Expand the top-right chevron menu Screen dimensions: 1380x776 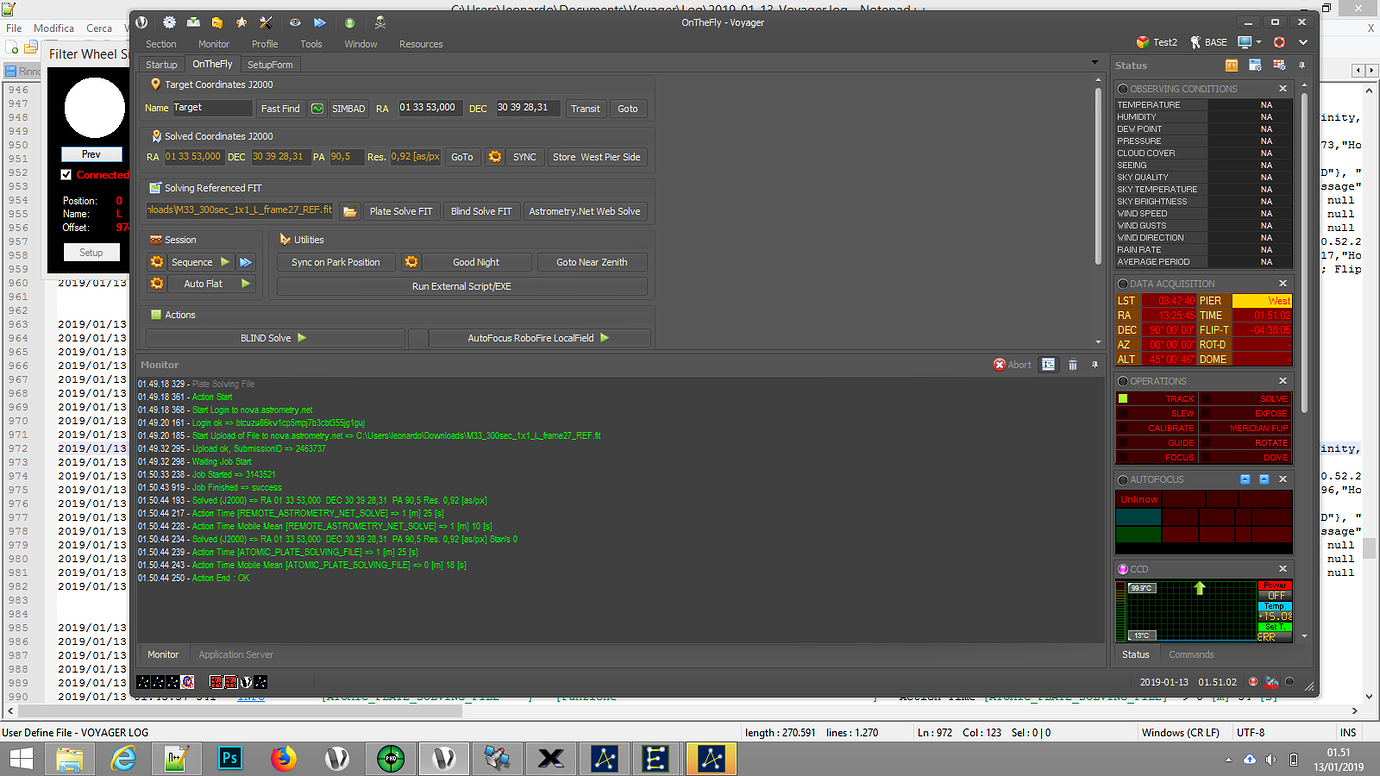(x=1303, y=43)
